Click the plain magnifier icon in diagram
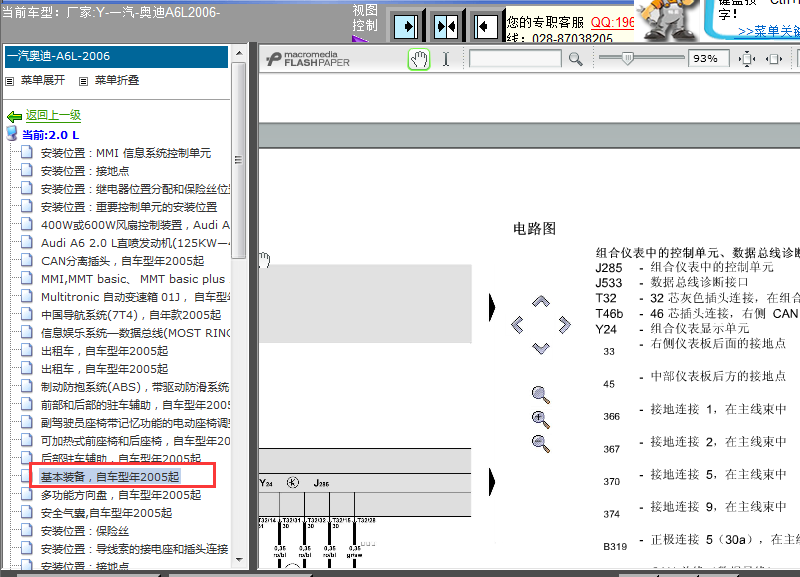800x577 pixels. coord(540,394)
